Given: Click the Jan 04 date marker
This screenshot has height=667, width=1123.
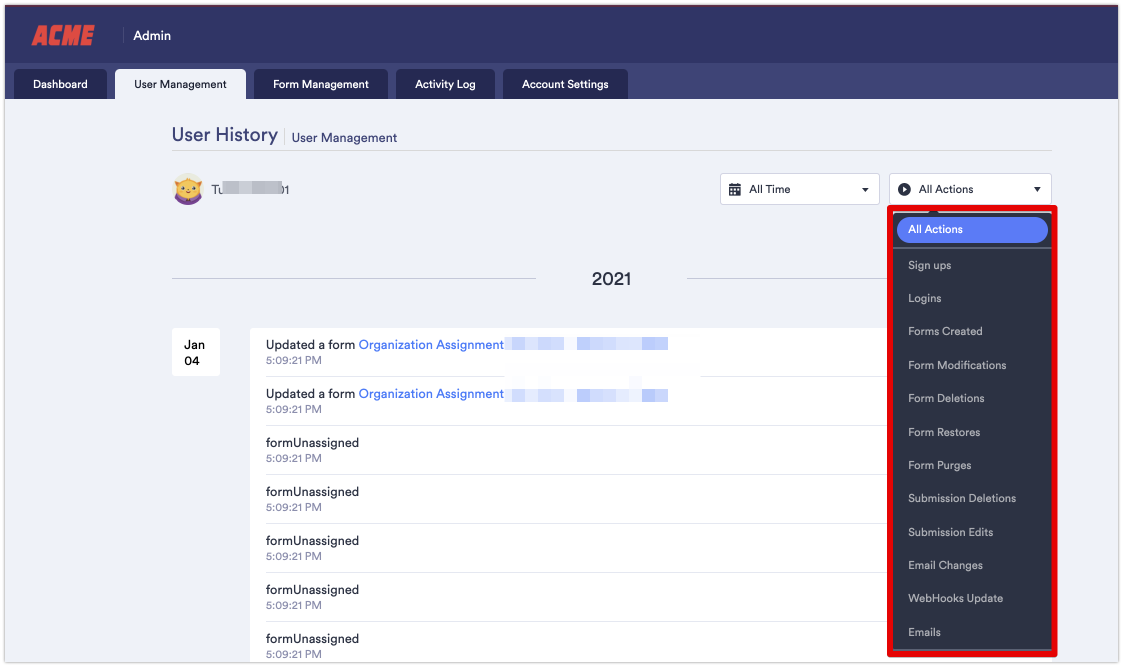Looking at the screenshot, I should click(x=195, y=352).
